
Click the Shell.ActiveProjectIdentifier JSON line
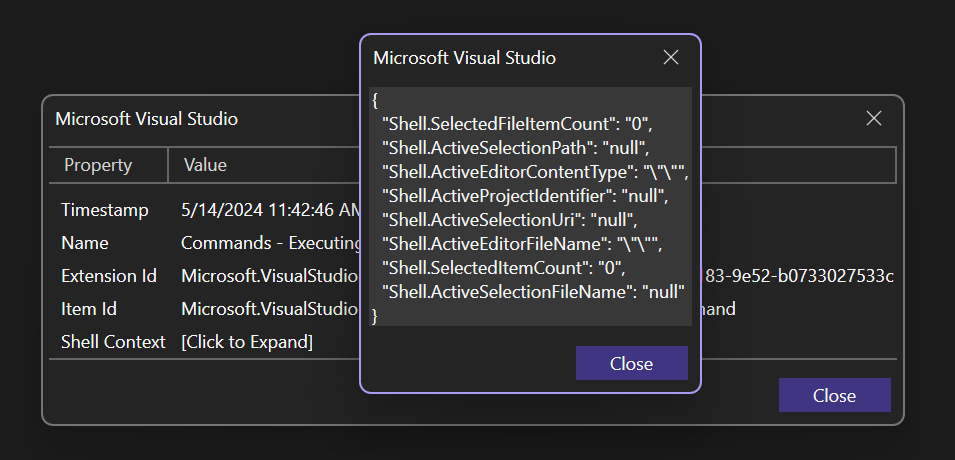point(526,196)
